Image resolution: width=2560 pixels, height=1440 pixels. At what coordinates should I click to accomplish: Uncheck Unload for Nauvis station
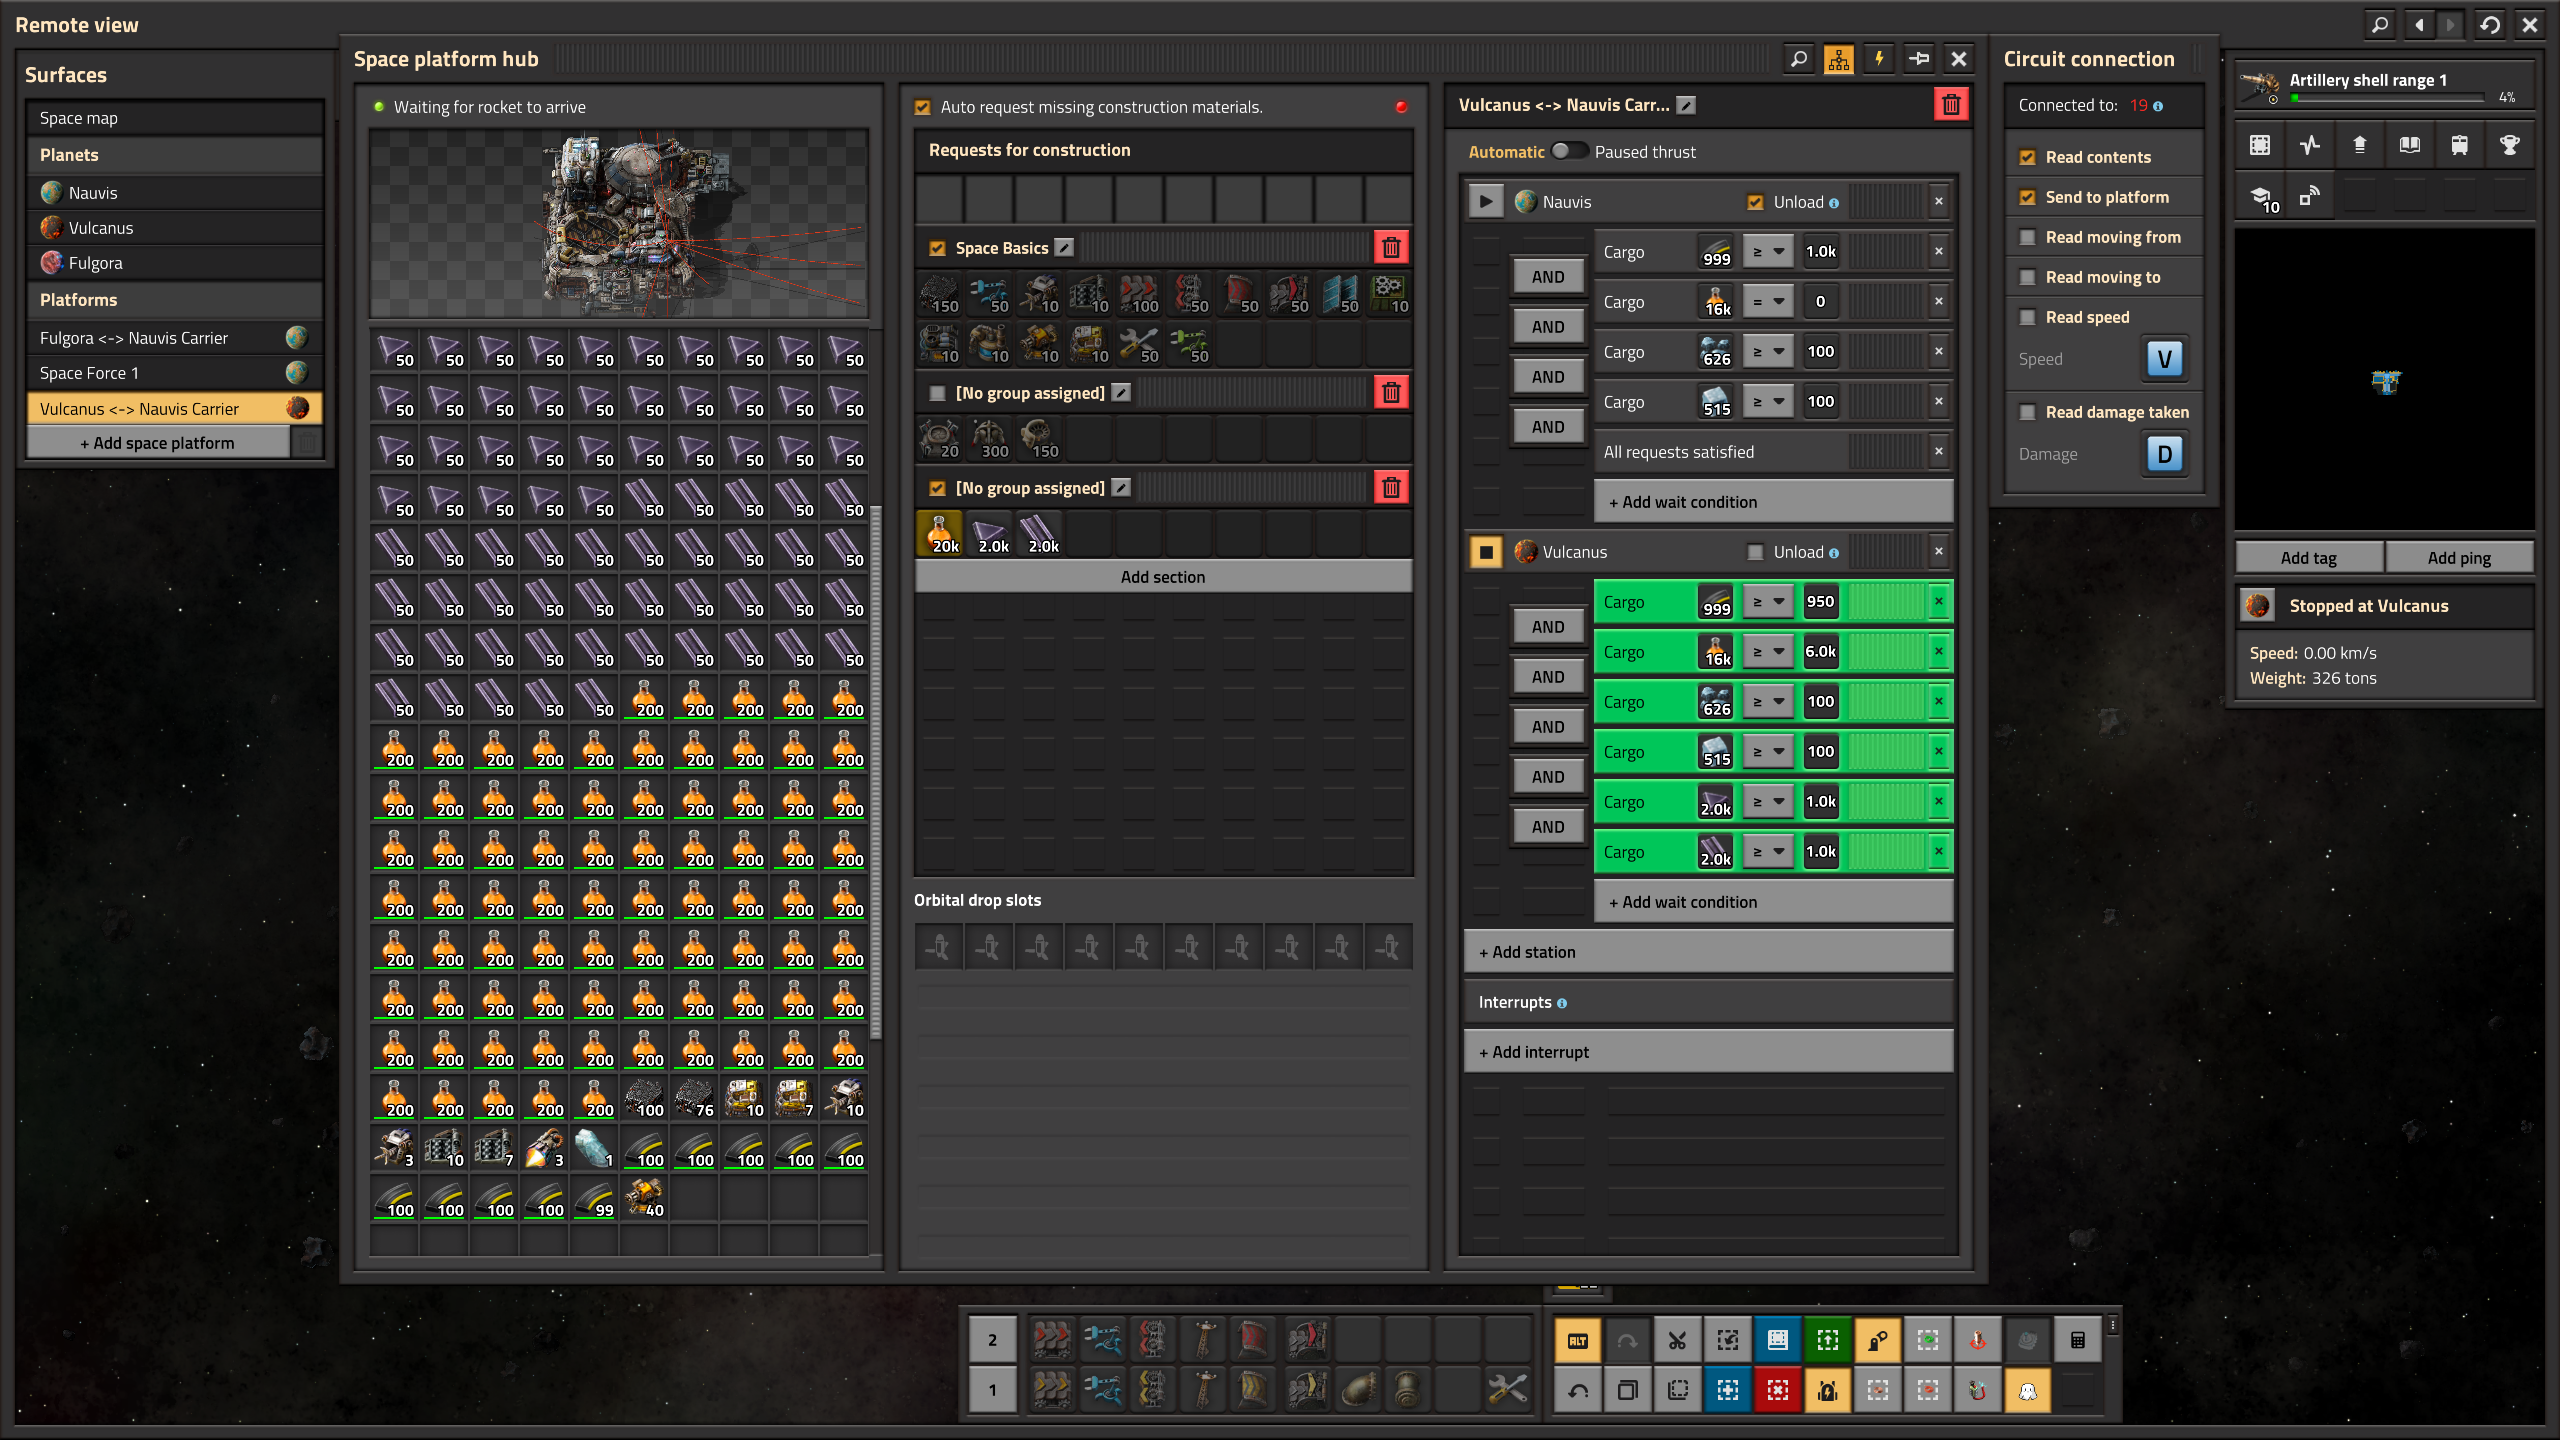(x=1755, y=202)
